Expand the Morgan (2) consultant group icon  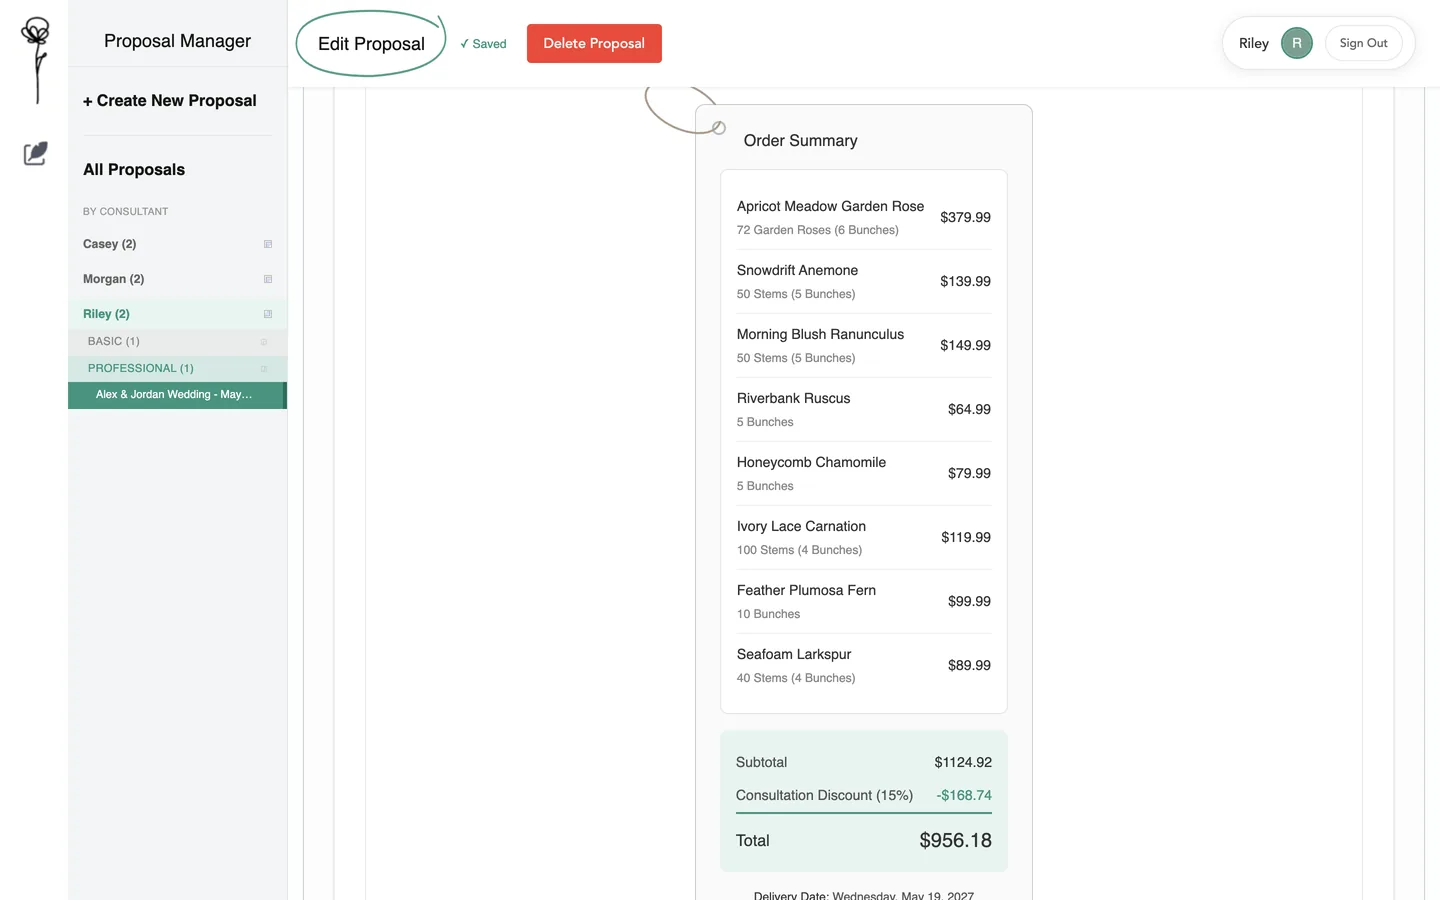(268, 279)
